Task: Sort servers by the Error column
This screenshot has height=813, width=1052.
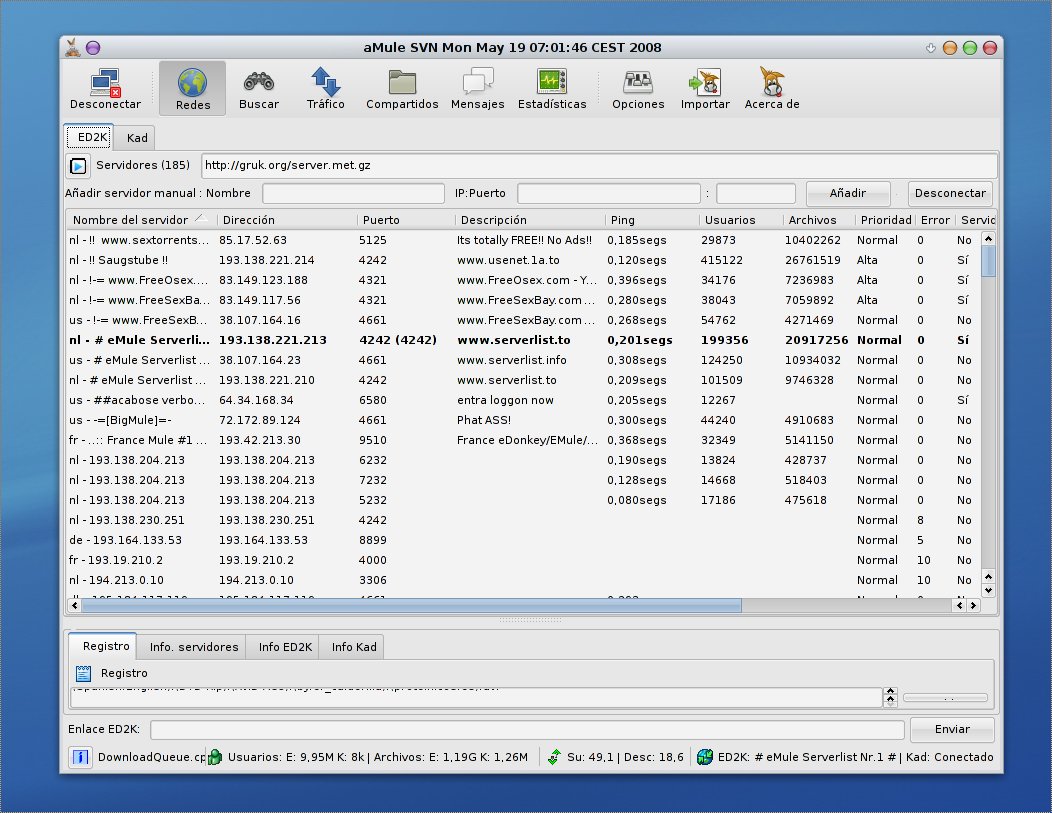Action: (935, 220)
